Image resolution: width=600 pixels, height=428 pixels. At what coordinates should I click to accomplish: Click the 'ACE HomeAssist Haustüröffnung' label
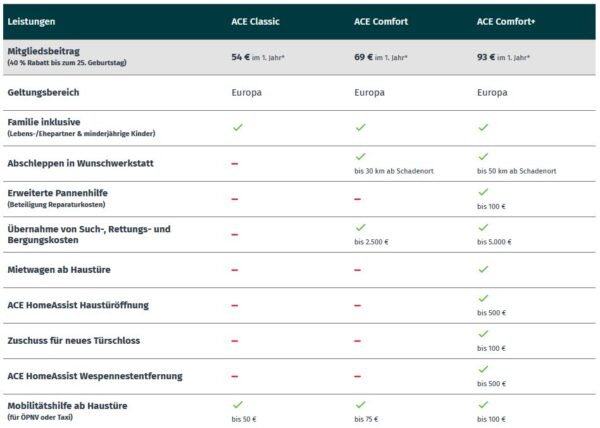pos(78,306)
